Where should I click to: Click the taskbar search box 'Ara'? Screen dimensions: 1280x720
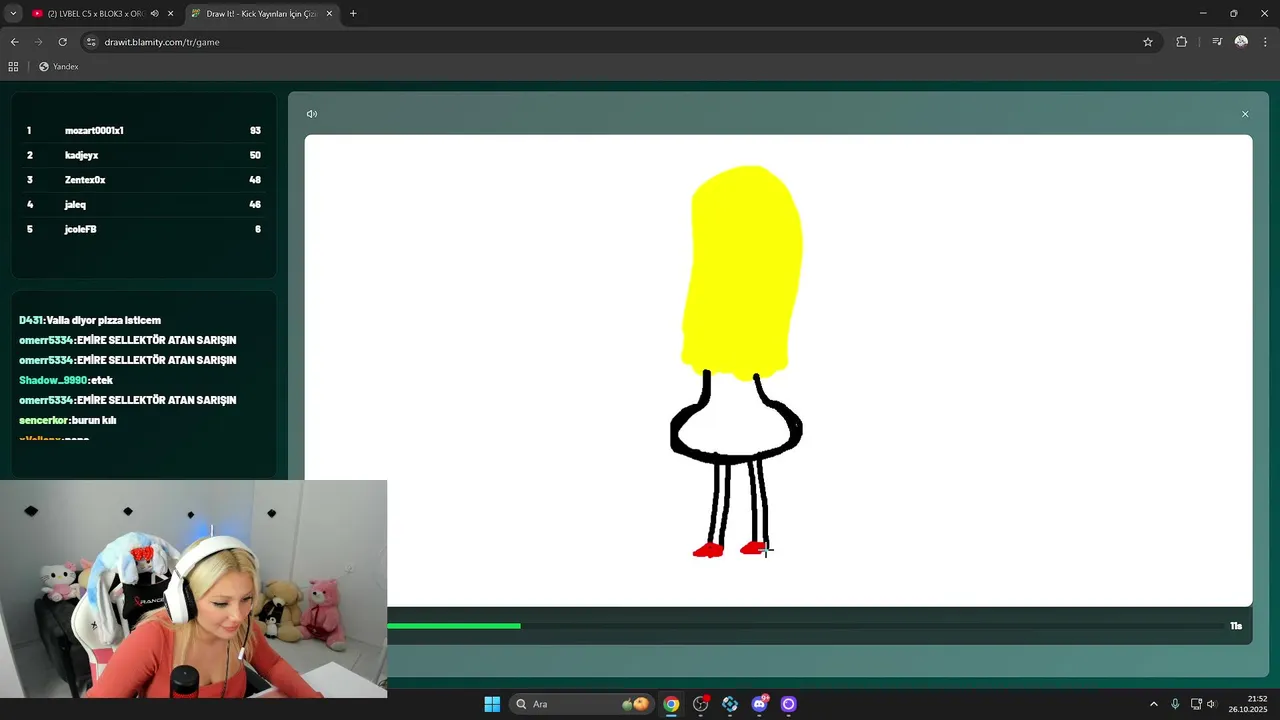click(x=581, y=704)
